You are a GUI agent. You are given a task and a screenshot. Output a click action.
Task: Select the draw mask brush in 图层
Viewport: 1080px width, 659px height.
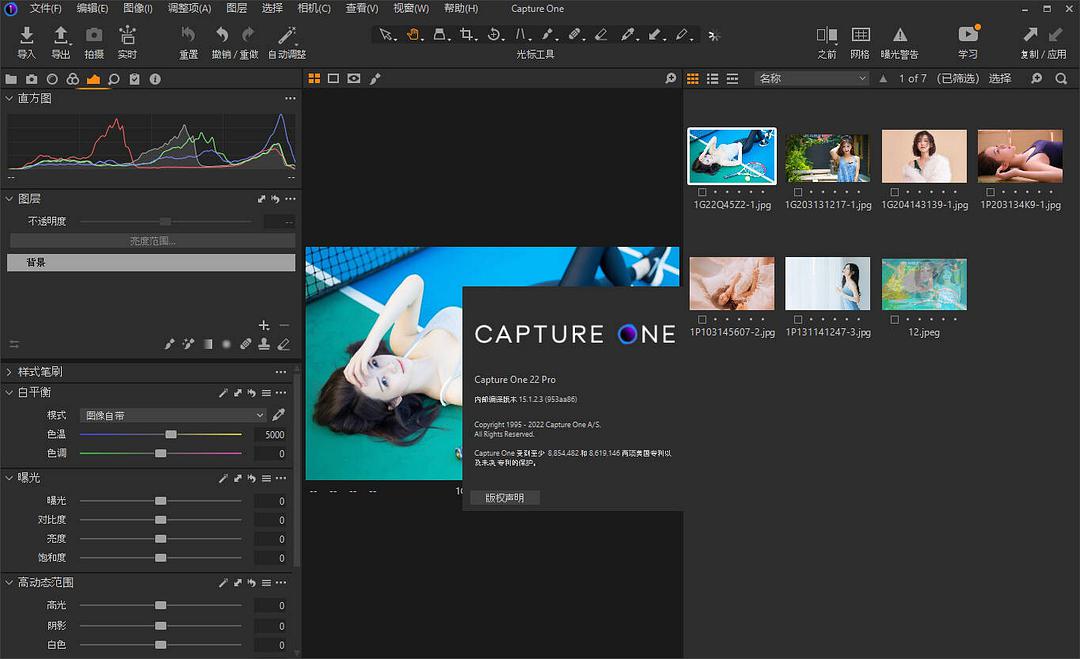pos(169,344)
